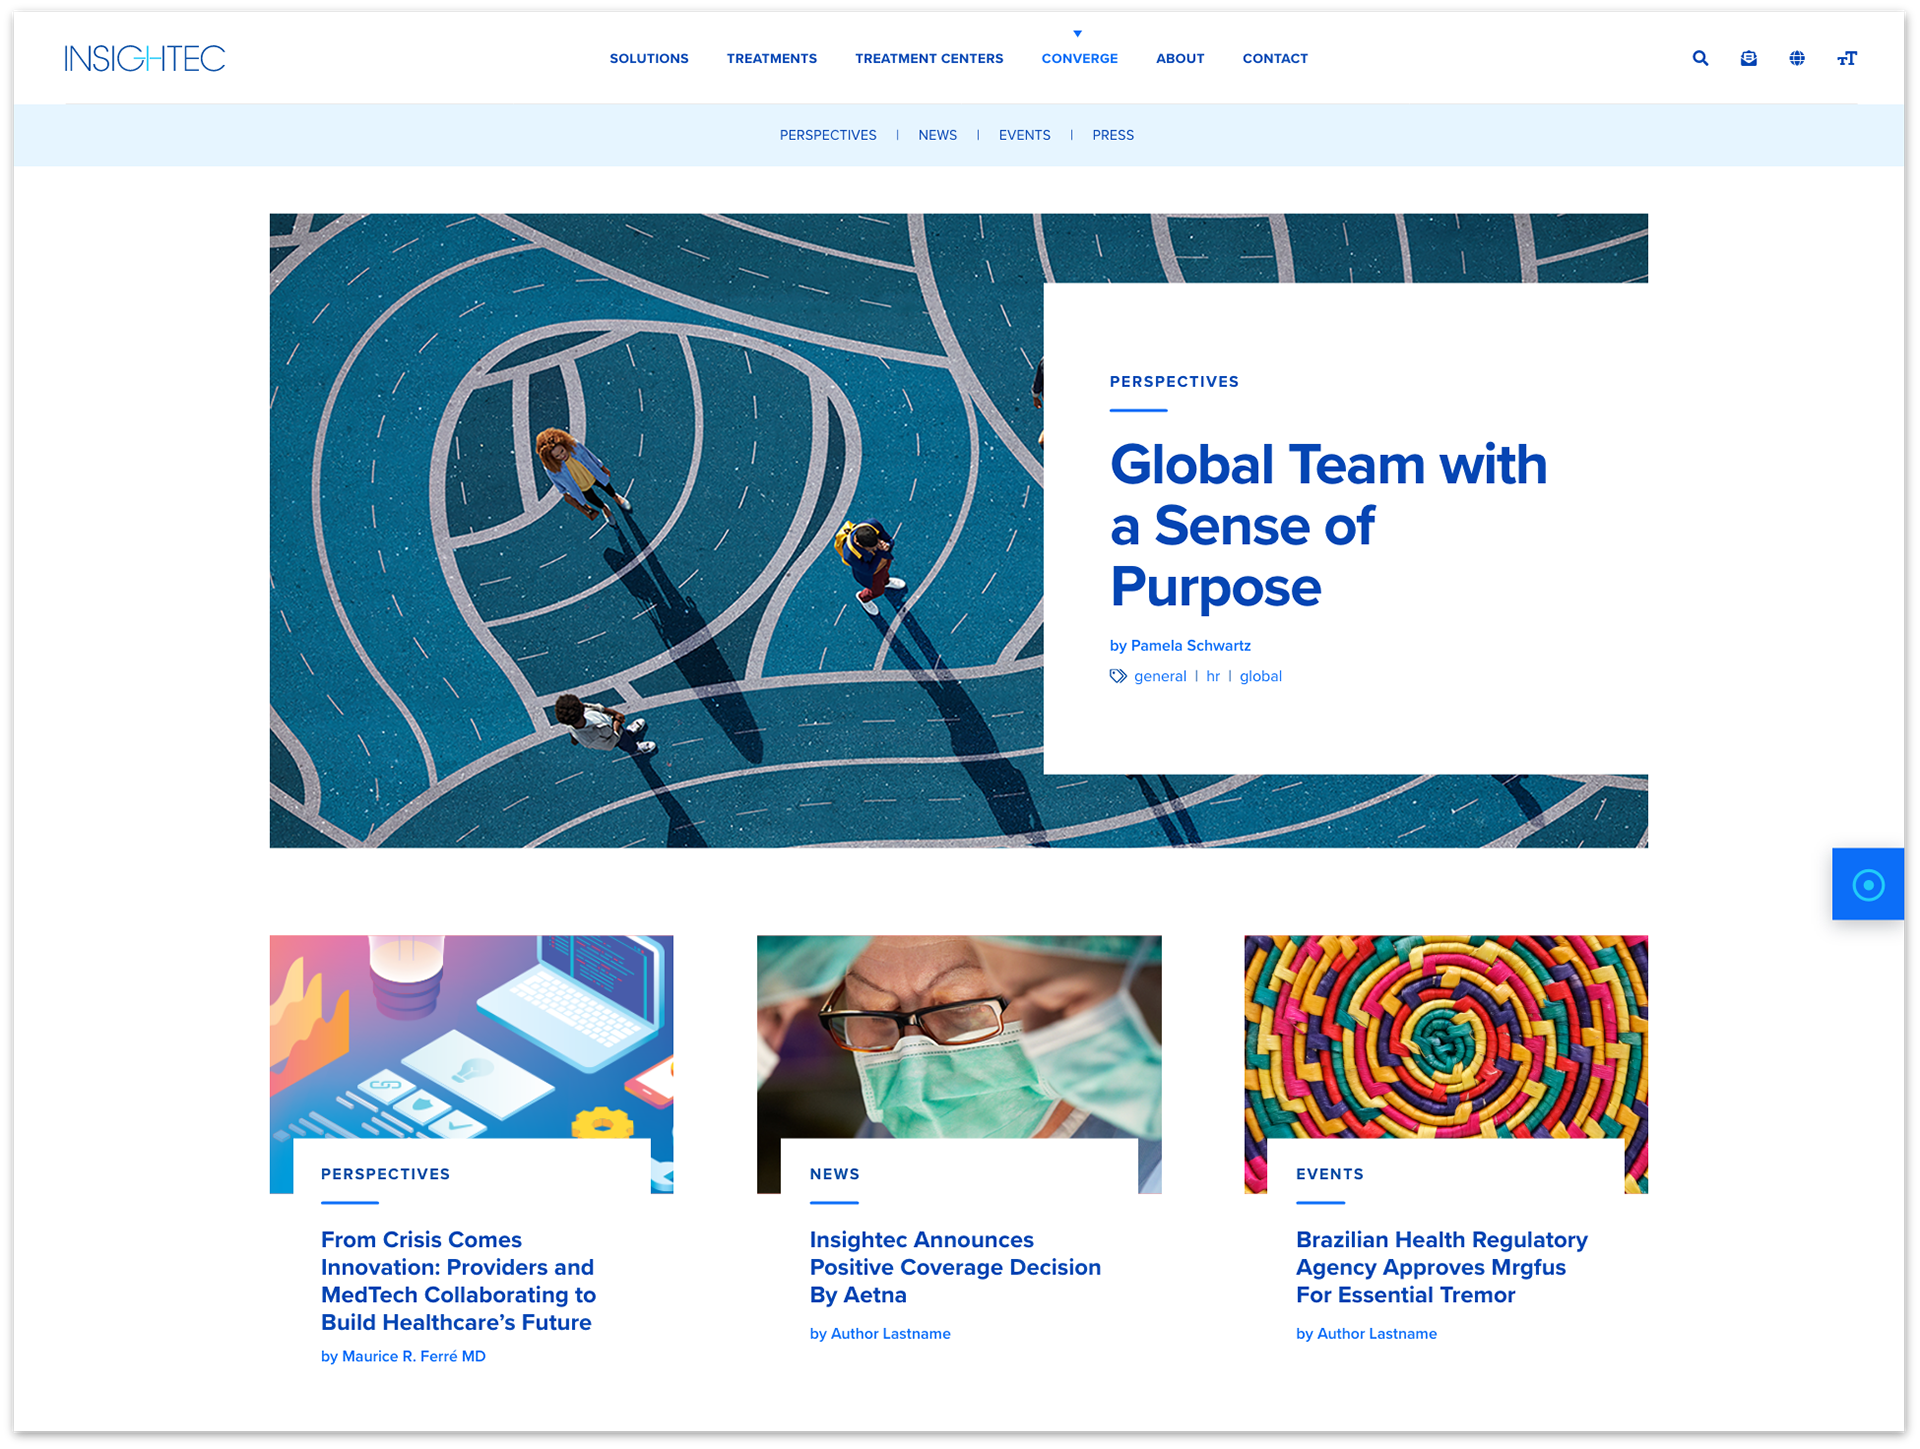Open the Insightec Announces Positive Coverage Decision article
The width and height of the screenshot is (1920, 1449).
[955, 1267]
